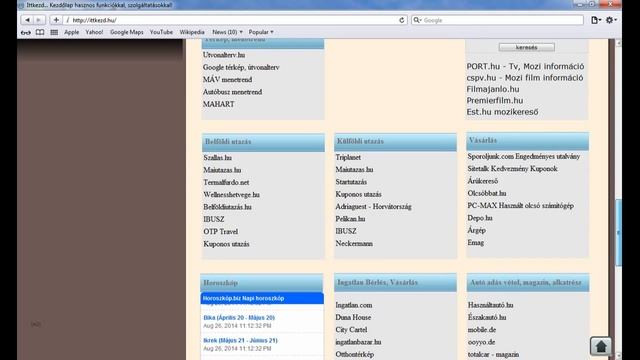The height and width of the screenshot is (360, 640).
Task: Open the Neckermann link
Action: [354, 243]
